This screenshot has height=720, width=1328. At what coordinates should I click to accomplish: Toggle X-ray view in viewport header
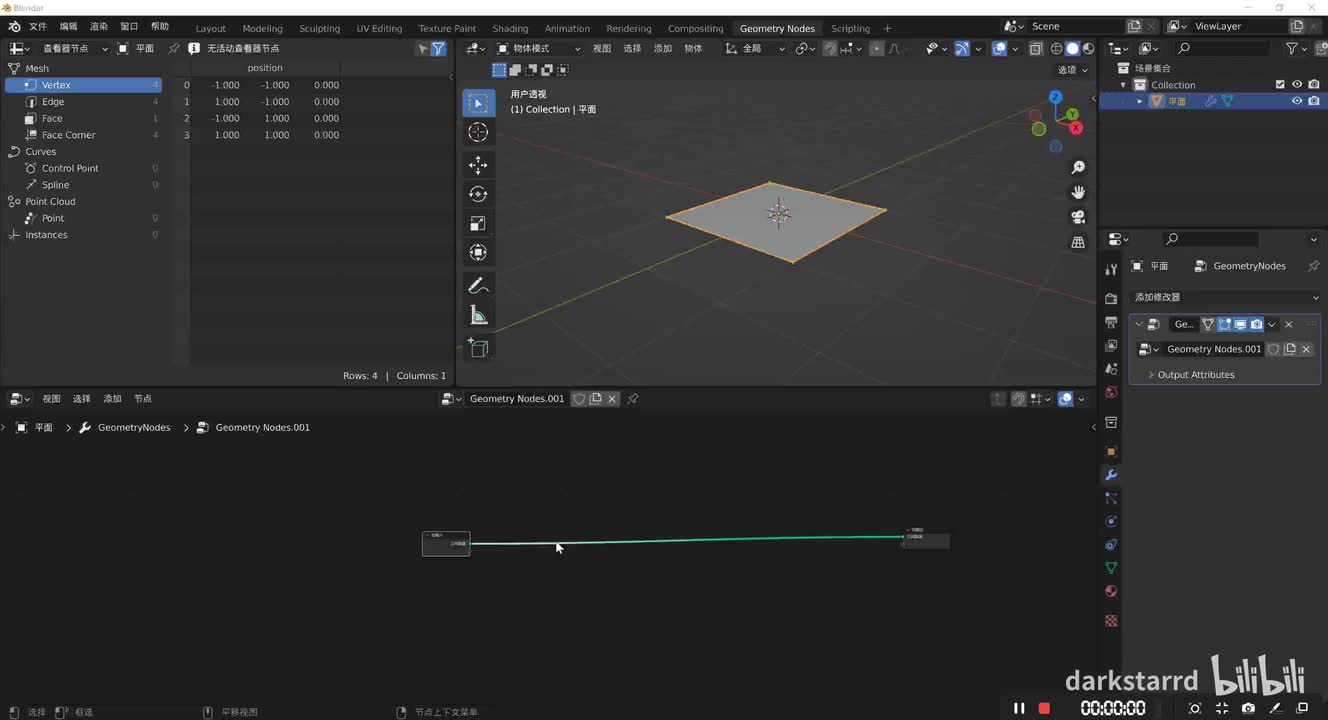[1036, 48]
